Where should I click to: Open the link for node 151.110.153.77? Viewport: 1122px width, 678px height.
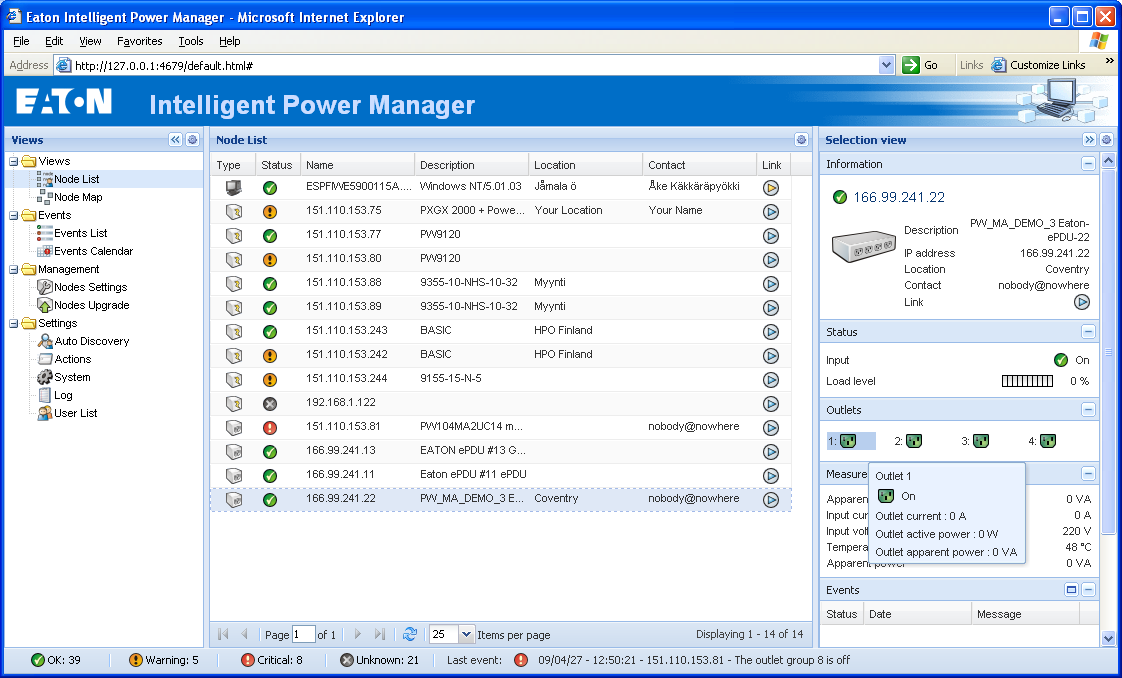[770, 235]
